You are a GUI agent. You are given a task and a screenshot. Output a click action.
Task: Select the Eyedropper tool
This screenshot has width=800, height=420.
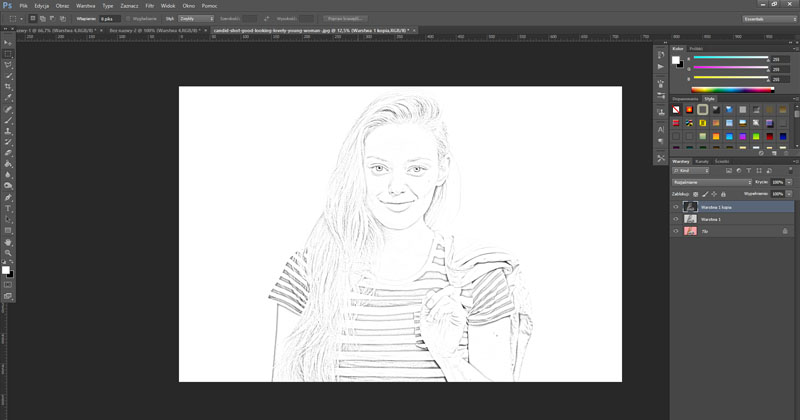pos(9,97)
